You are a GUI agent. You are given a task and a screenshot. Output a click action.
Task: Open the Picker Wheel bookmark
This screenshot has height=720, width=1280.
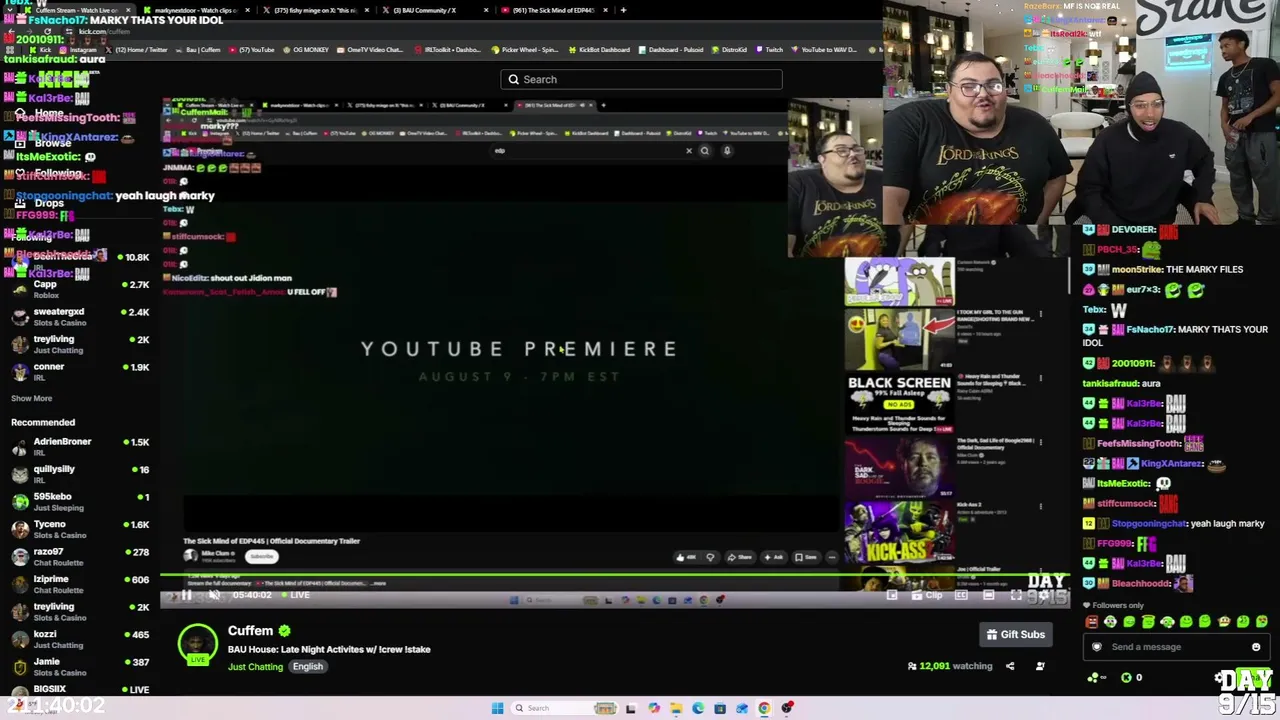(x=523, y=50)
